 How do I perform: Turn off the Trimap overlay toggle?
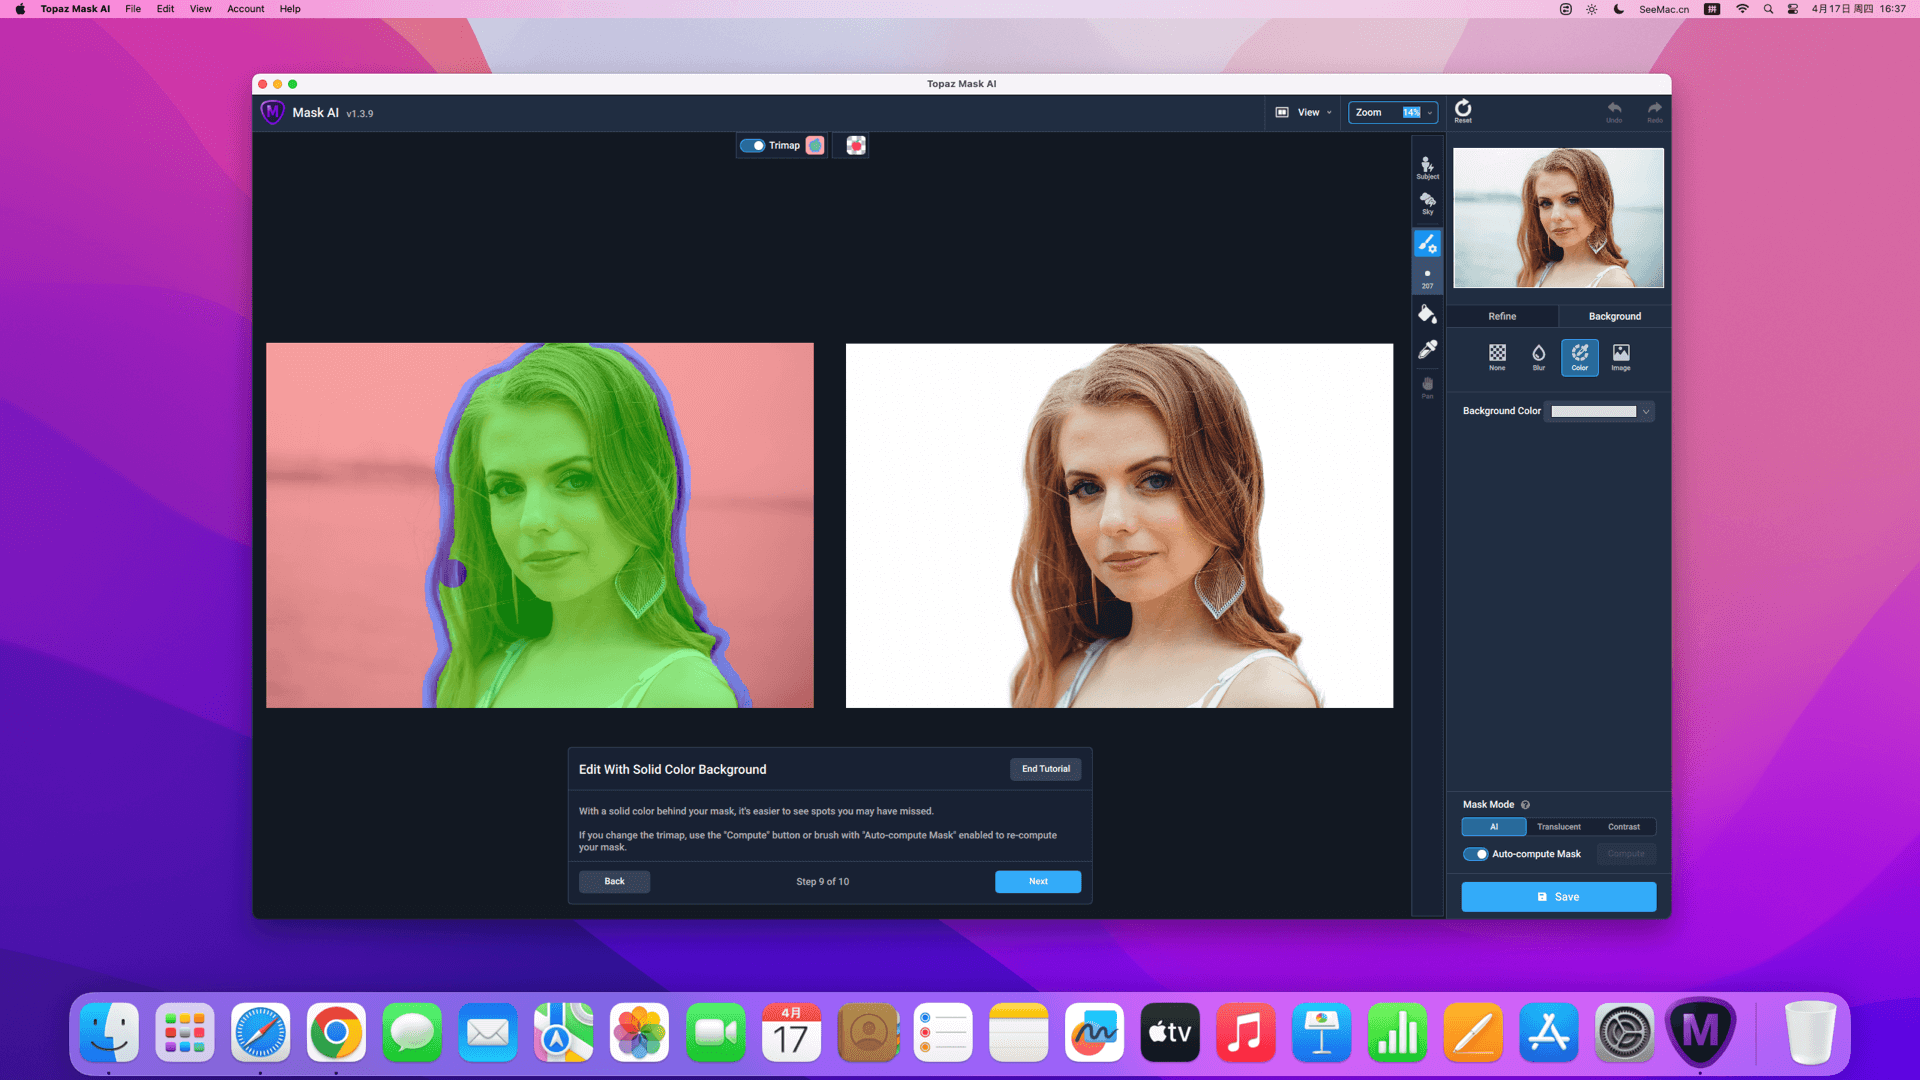point(752,146)
